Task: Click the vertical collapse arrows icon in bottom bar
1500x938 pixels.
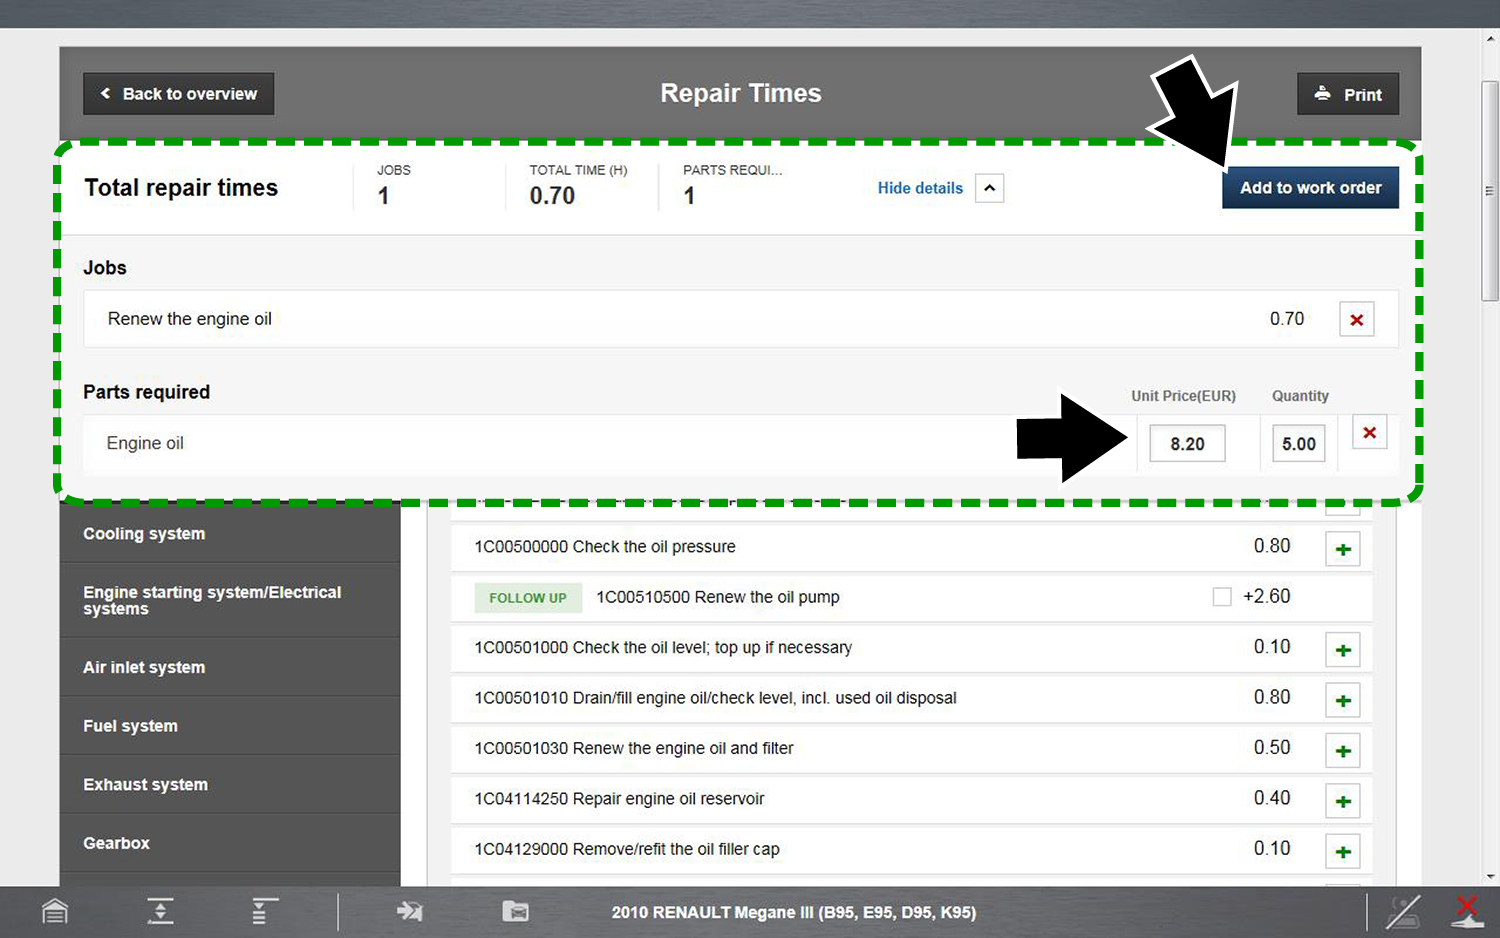Action: coord(160,911)
